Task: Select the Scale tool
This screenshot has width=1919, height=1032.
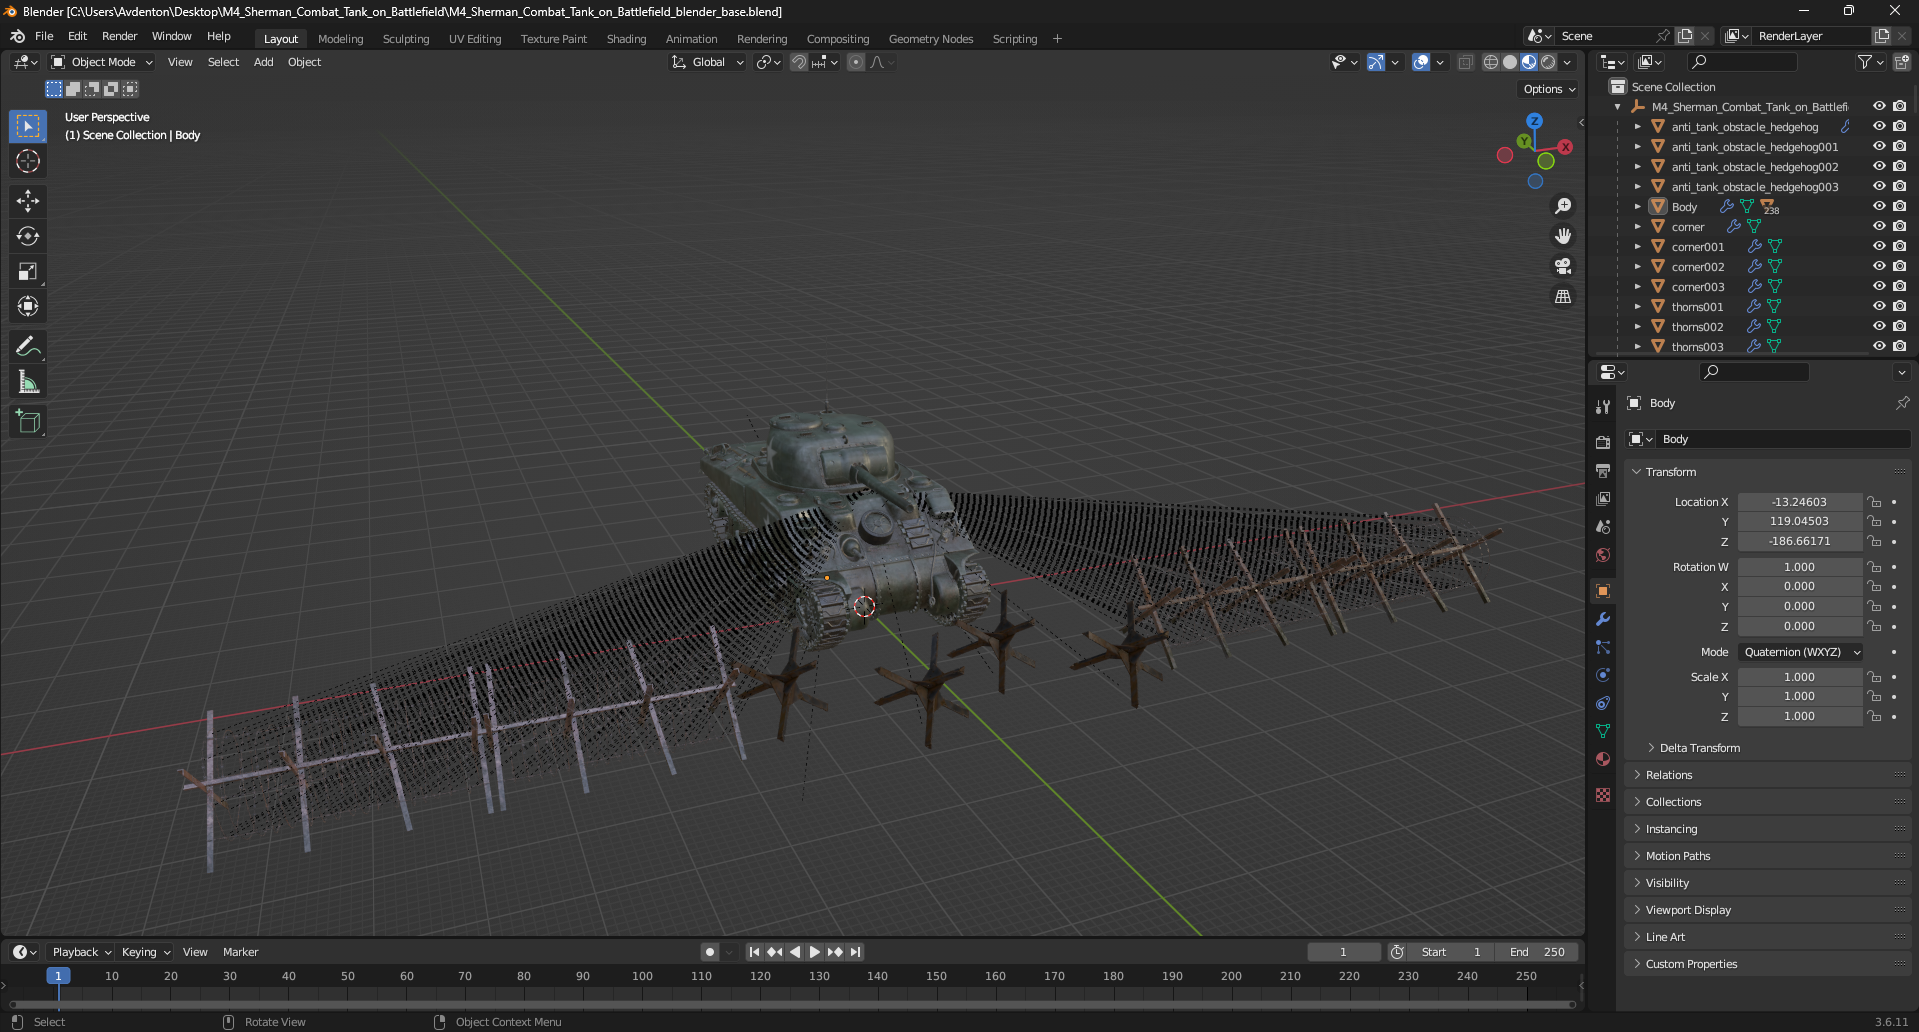Action: click(28, 271)
